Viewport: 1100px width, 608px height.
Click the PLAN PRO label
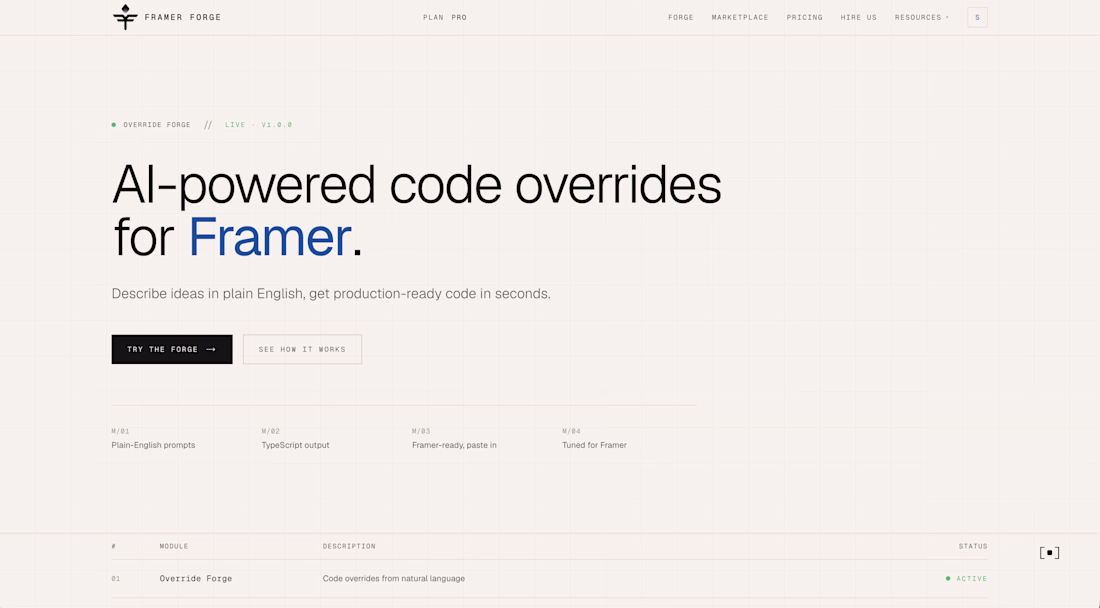click(445, 18)
